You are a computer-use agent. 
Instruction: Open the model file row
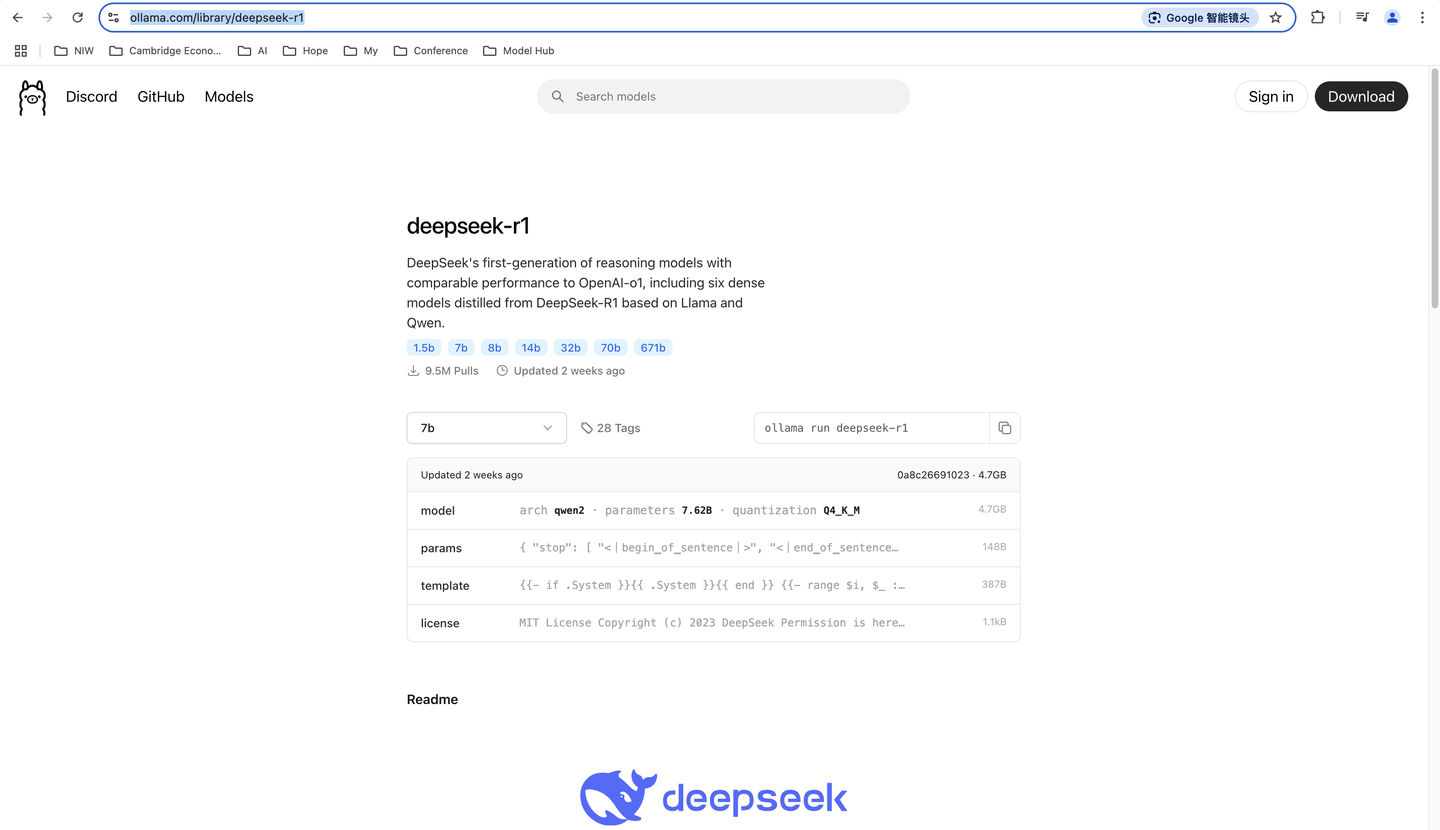click(x=714, y=510)
